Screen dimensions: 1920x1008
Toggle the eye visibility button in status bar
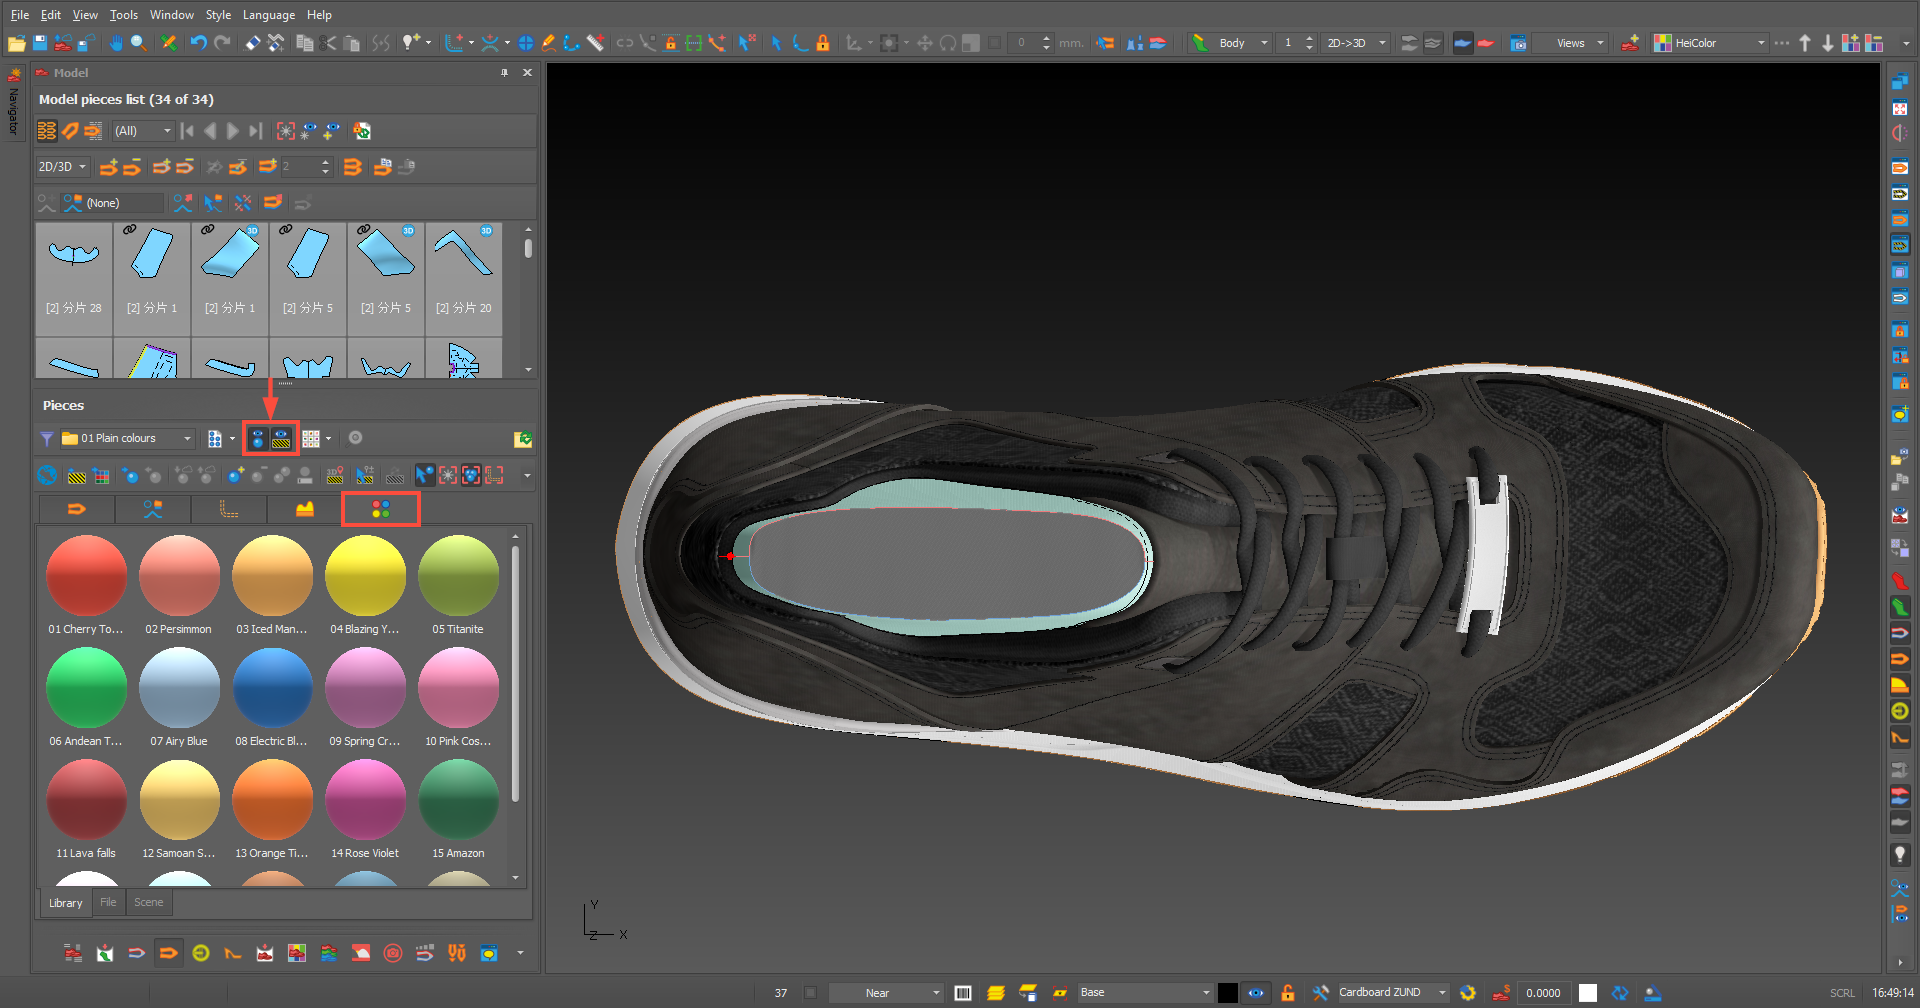pos(1256,993)
